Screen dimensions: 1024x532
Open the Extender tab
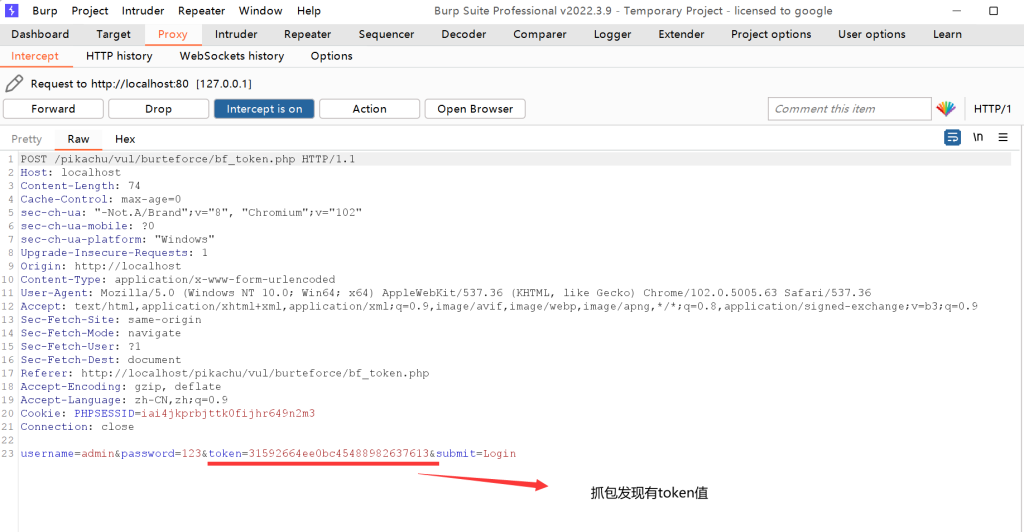click(681, 35)
